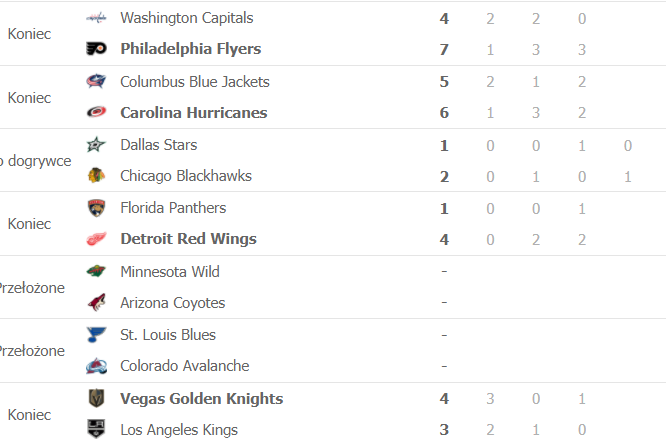Viewport: 666px width, 442px height.
Task: Click the Florida Panthers shield logo
Action: [96, 208]
